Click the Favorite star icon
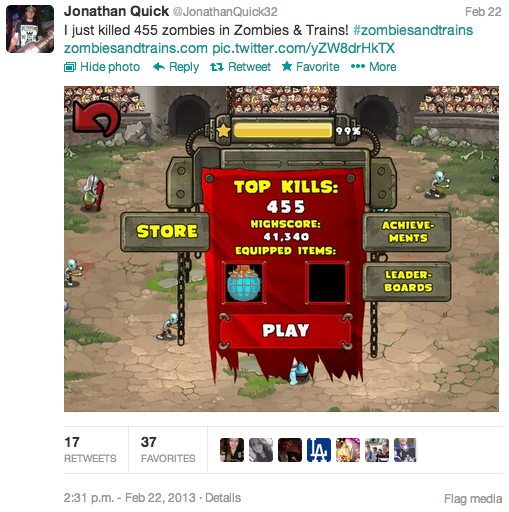 [x=287, y=66]
